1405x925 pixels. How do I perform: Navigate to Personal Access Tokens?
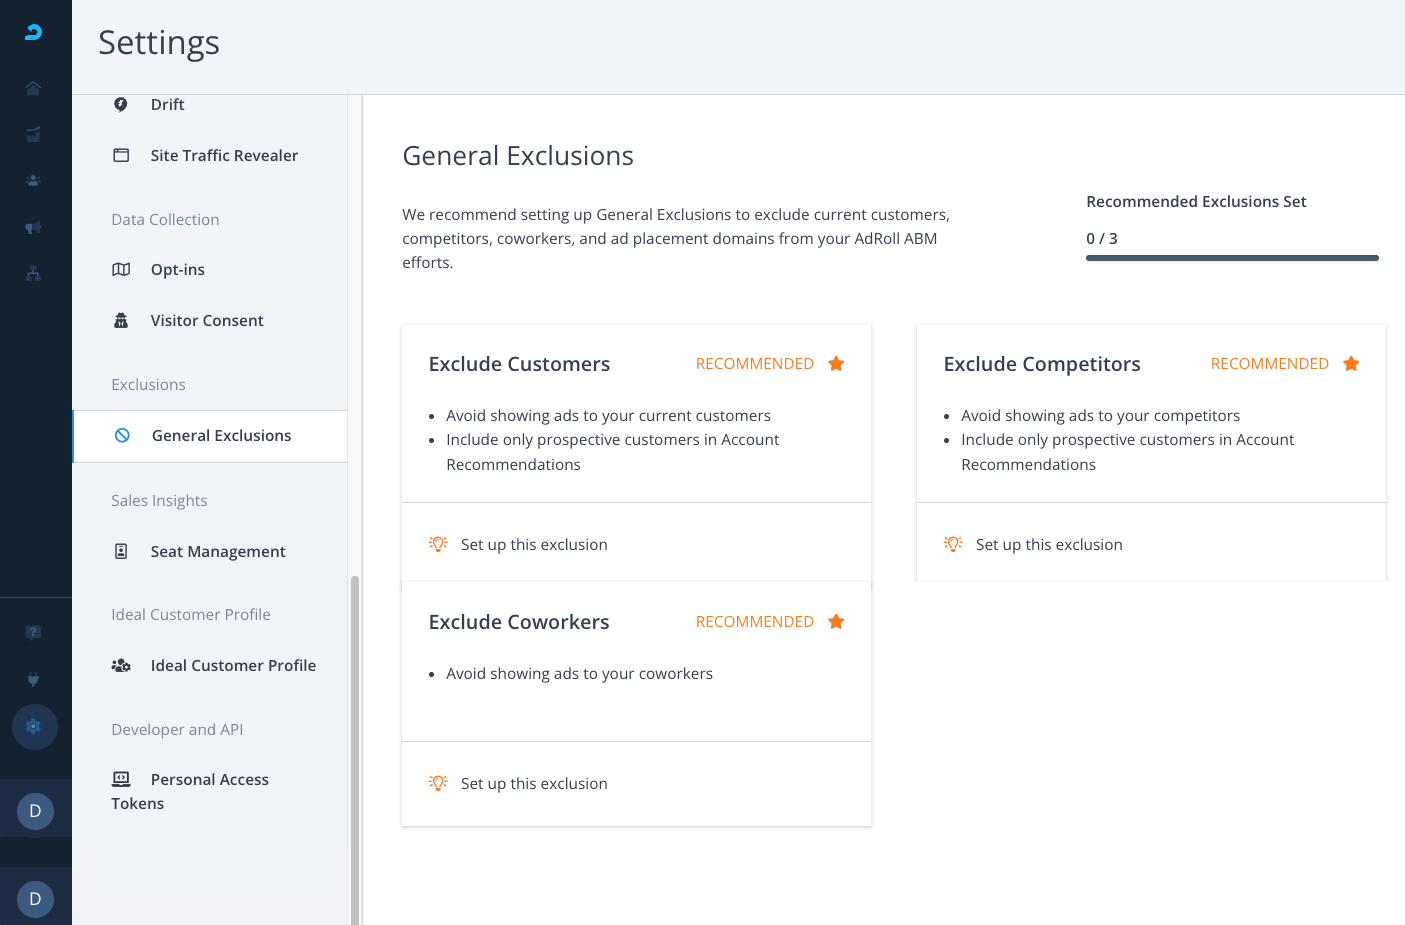click(209, 780)
